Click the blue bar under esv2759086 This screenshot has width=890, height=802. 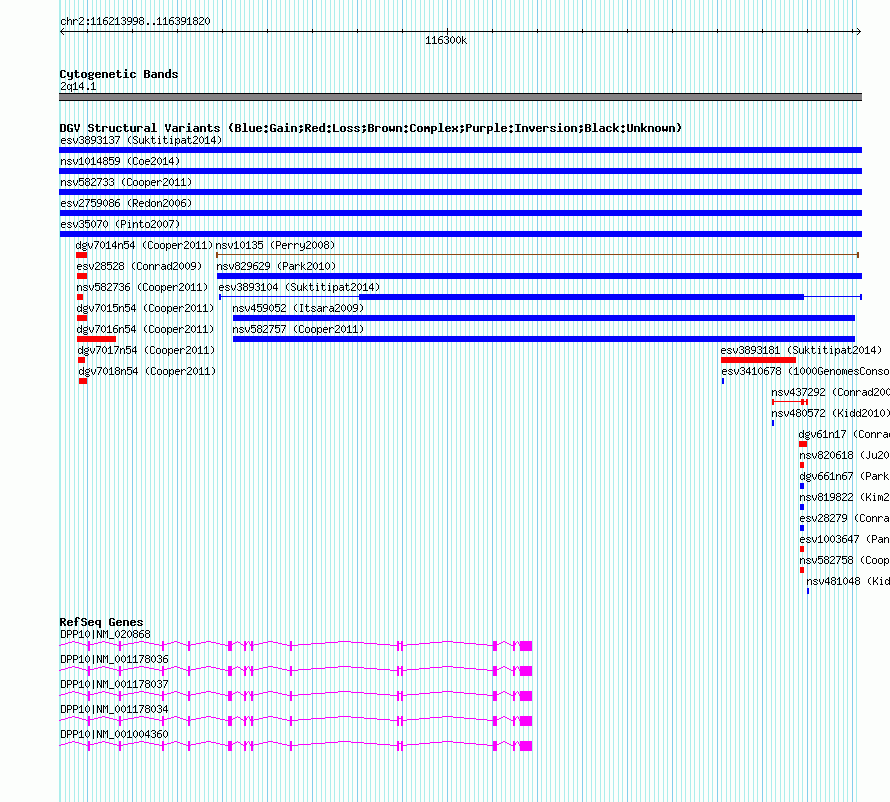pyautogui.click(x=460, y=213)
